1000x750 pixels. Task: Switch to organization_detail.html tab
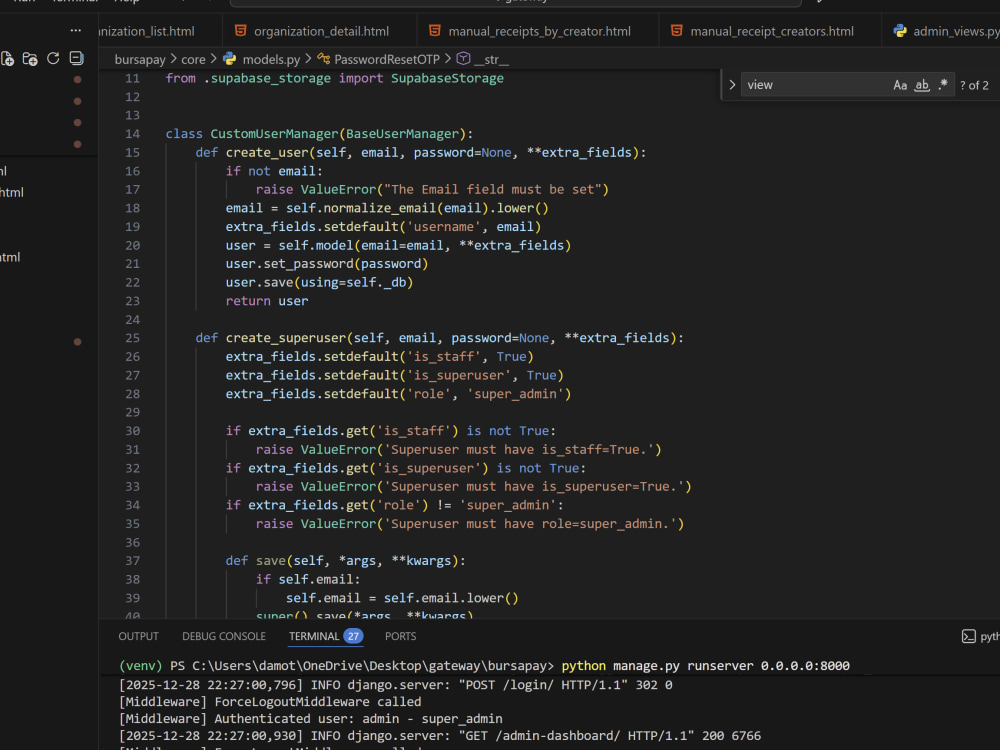coord(320,31)
